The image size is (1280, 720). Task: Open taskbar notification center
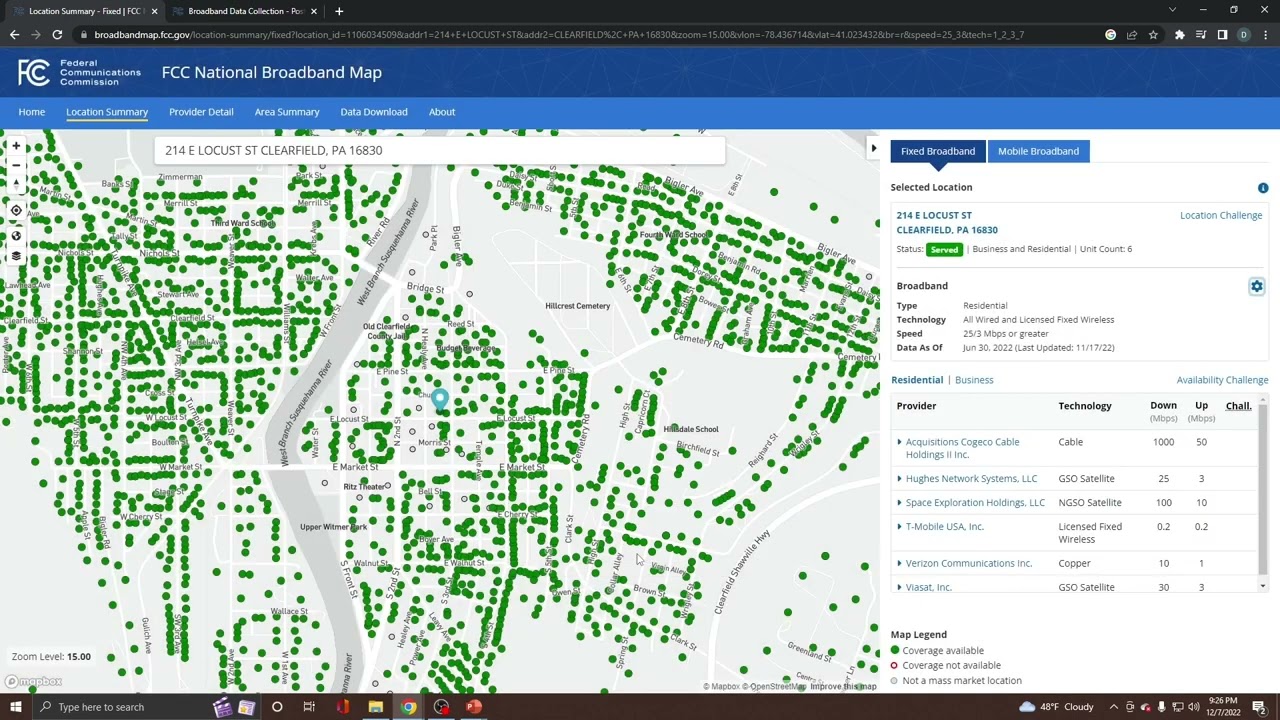1259,707
